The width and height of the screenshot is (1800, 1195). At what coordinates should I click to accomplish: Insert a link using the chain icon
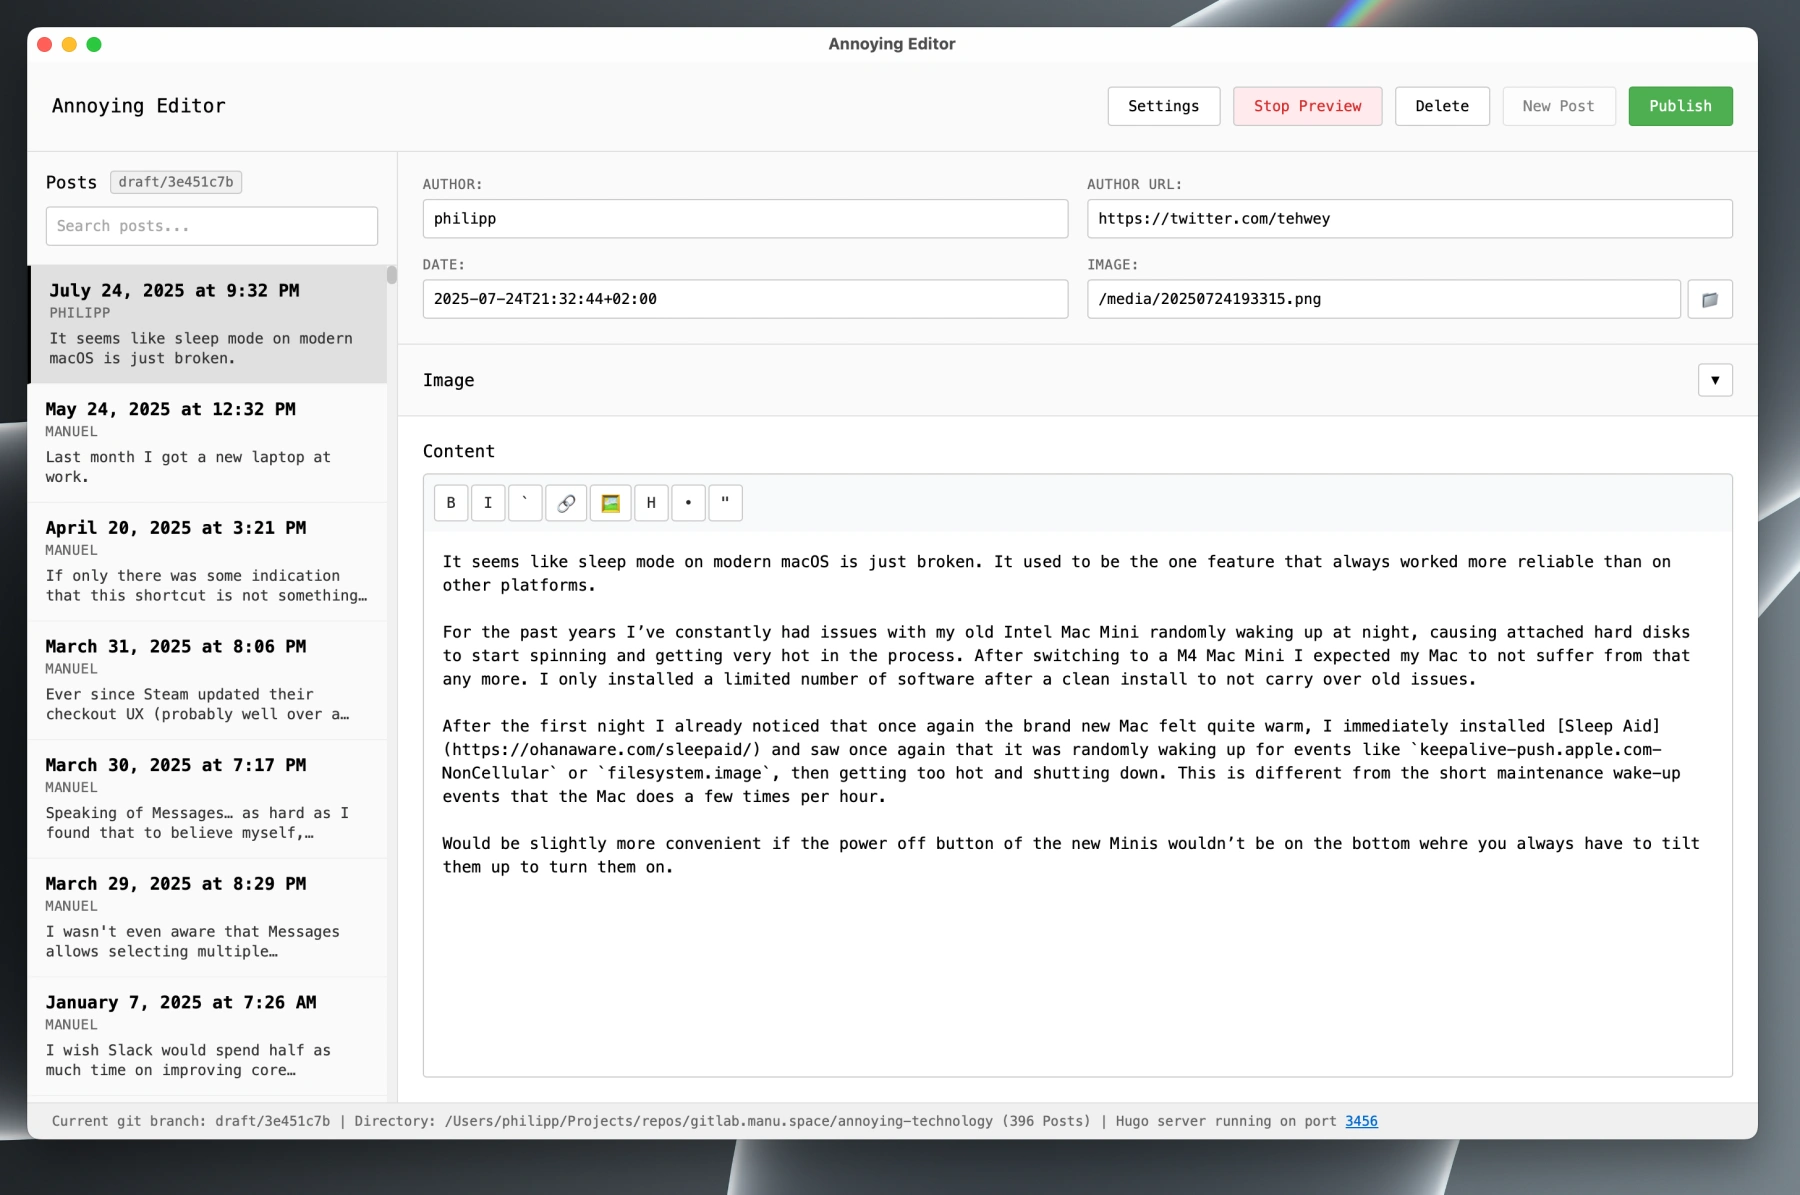[566, 503]
